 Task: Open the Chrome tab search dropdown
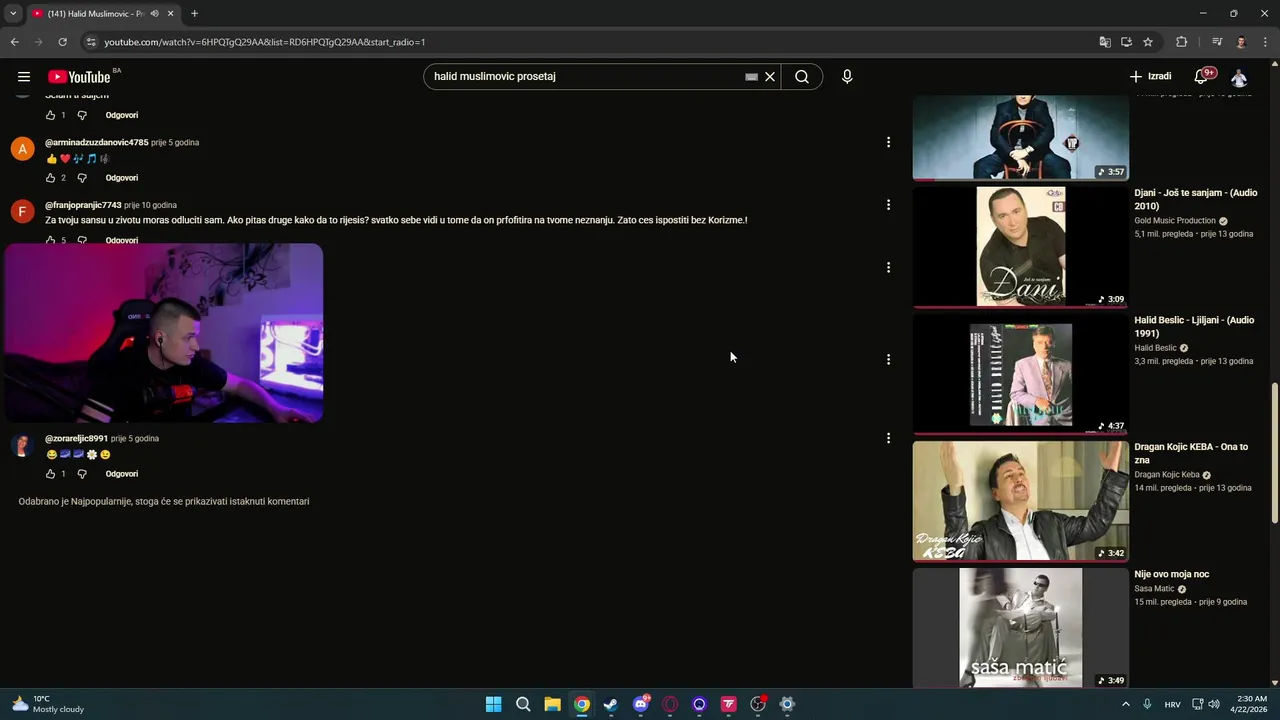pos(13,14)
